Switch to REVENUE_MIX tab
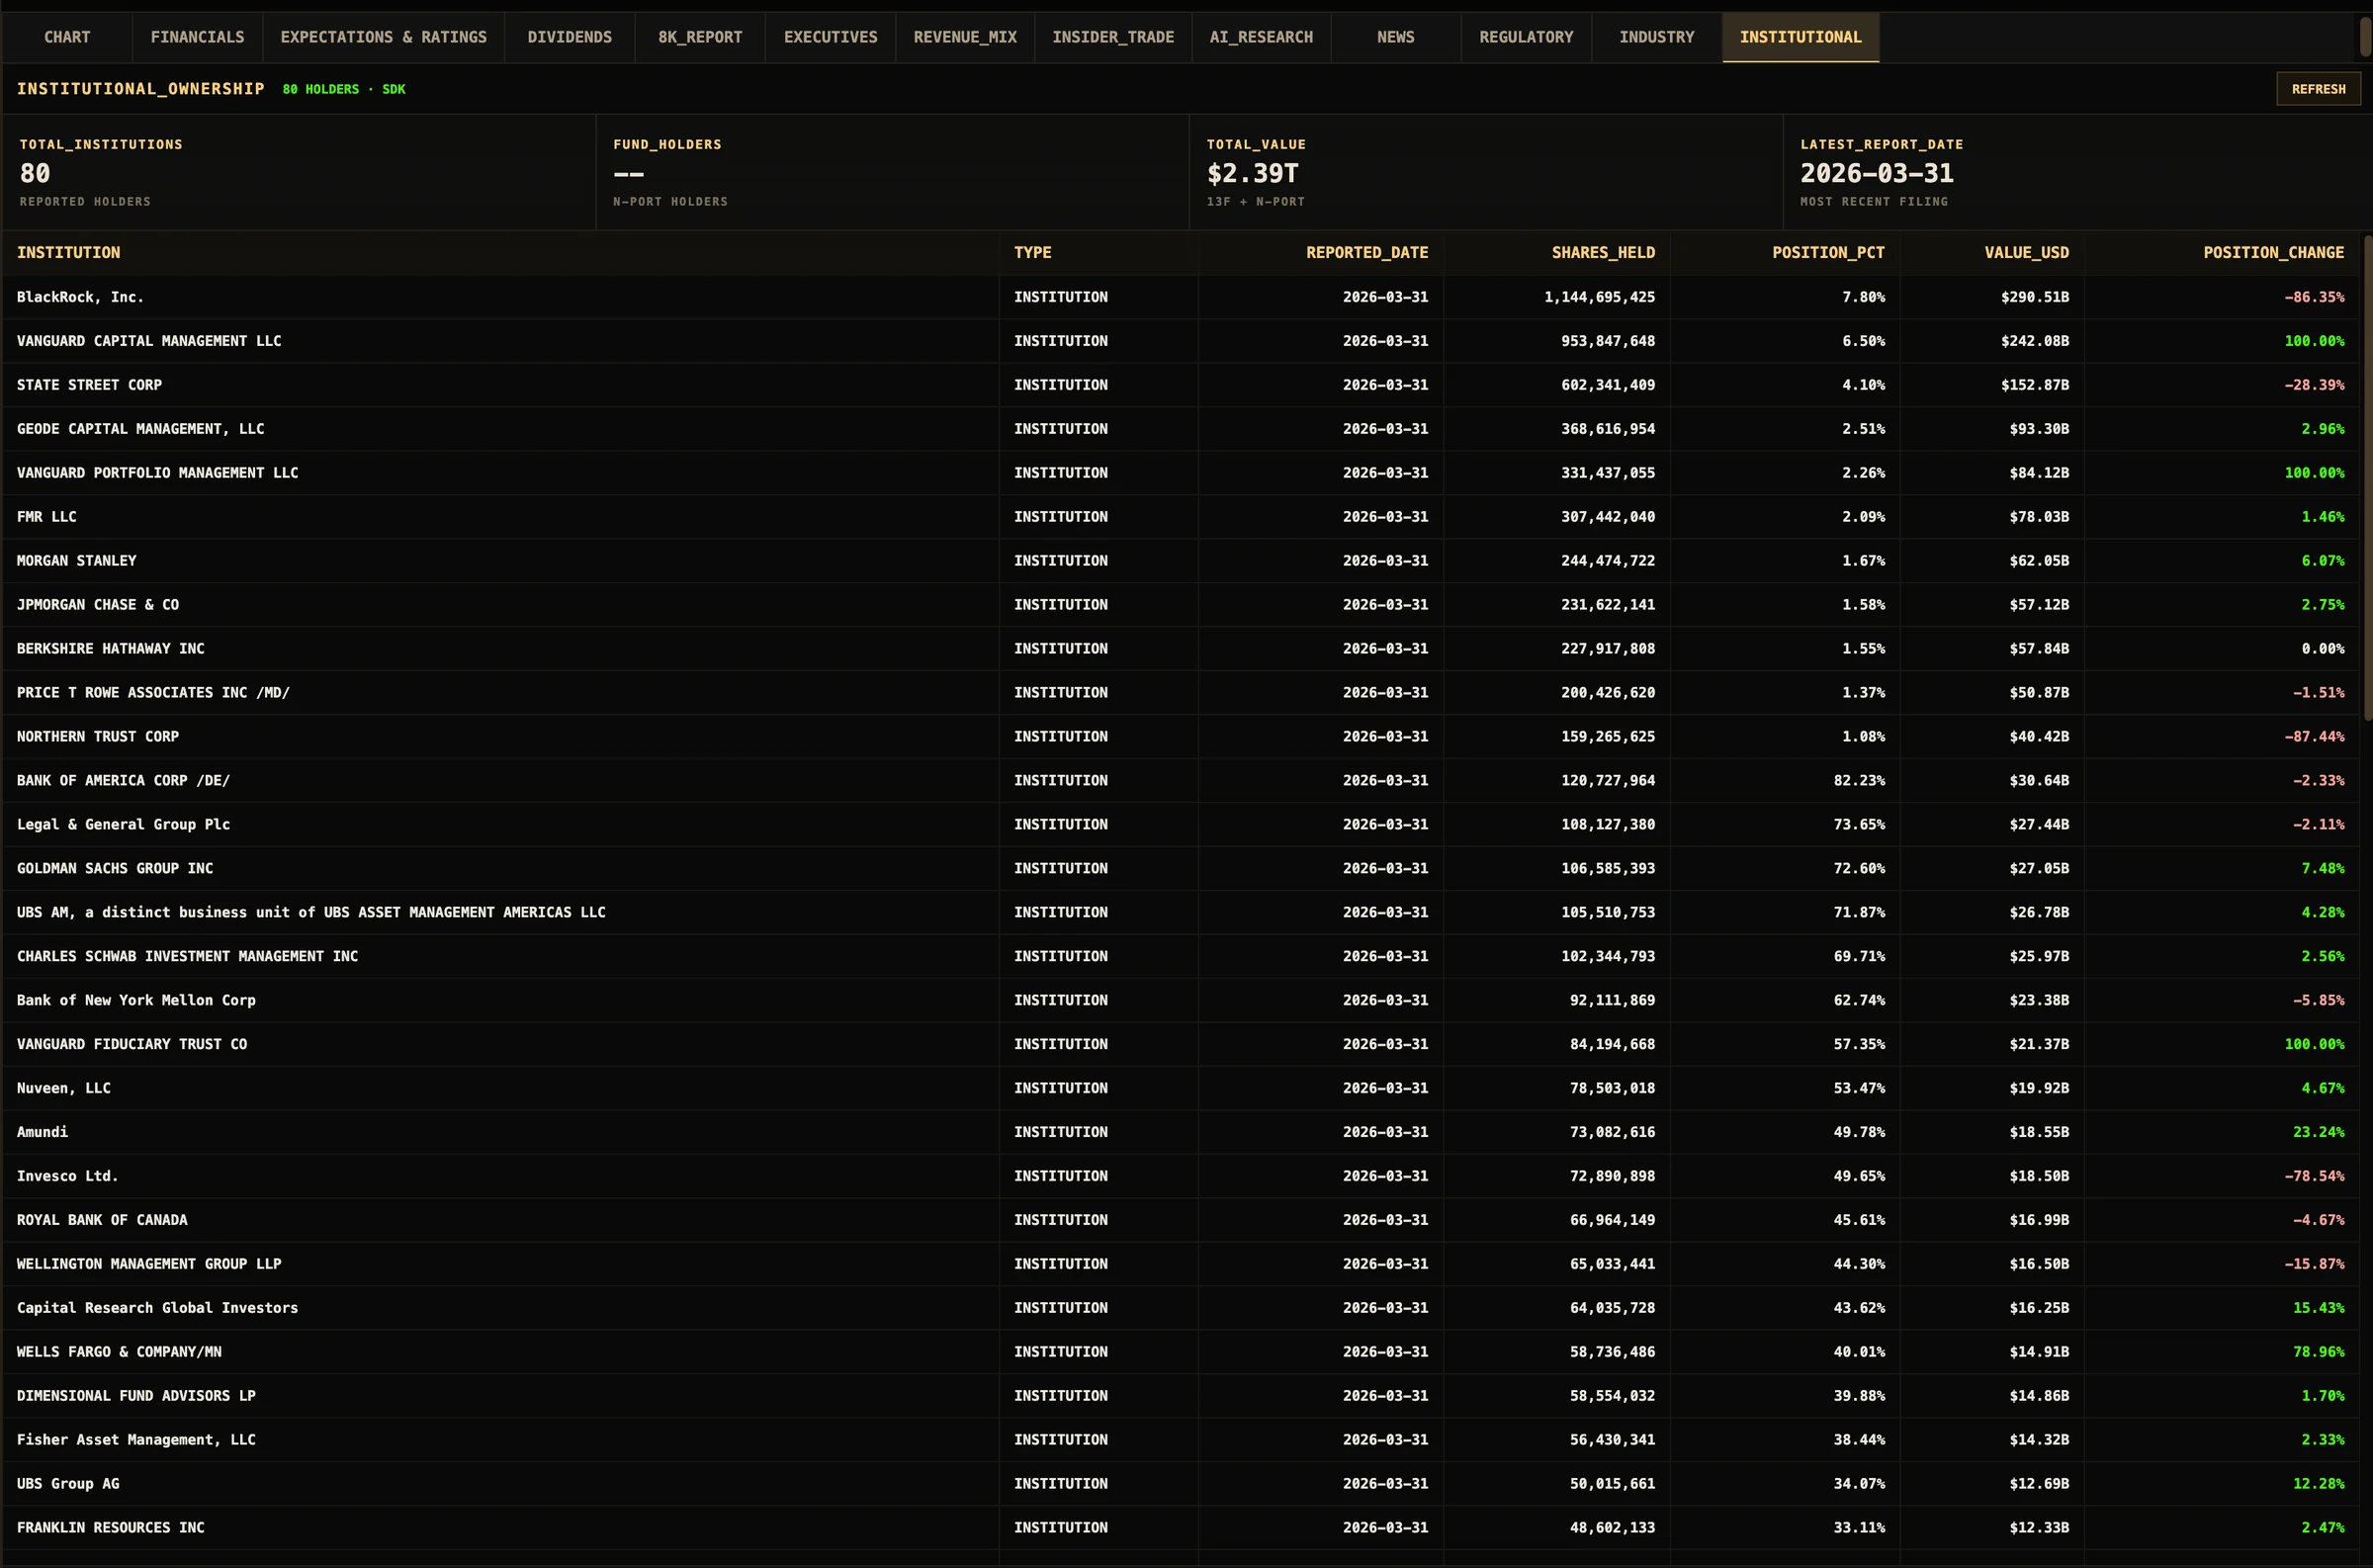The width and height of the screenshot is (2373, 1568). [965, 37]
